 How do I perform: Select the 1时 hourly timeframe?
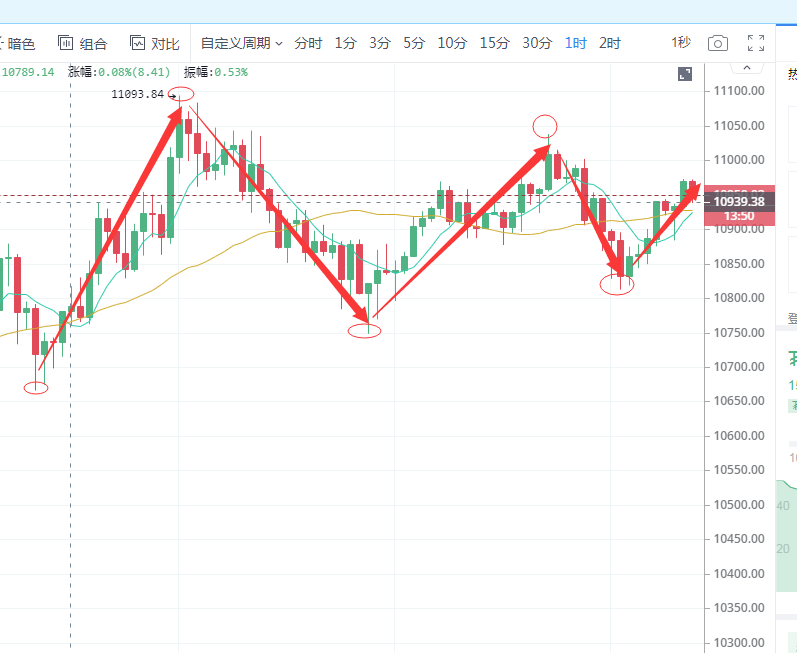point(576,43)
